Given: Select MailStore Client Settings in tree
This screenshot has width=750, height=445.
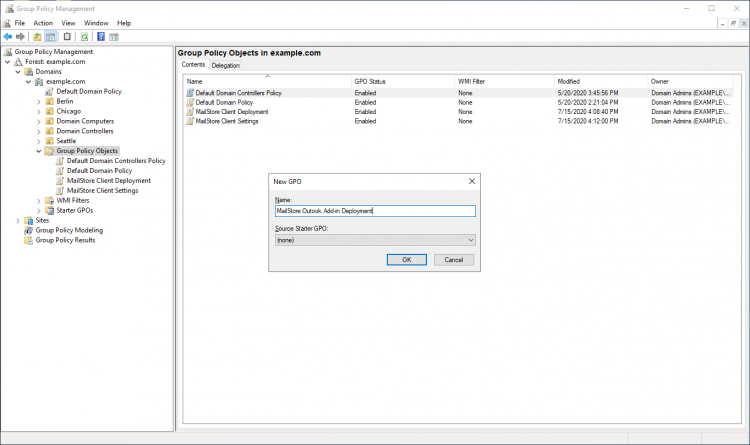Looking at the screenshot, I should (x=102, y=190).
